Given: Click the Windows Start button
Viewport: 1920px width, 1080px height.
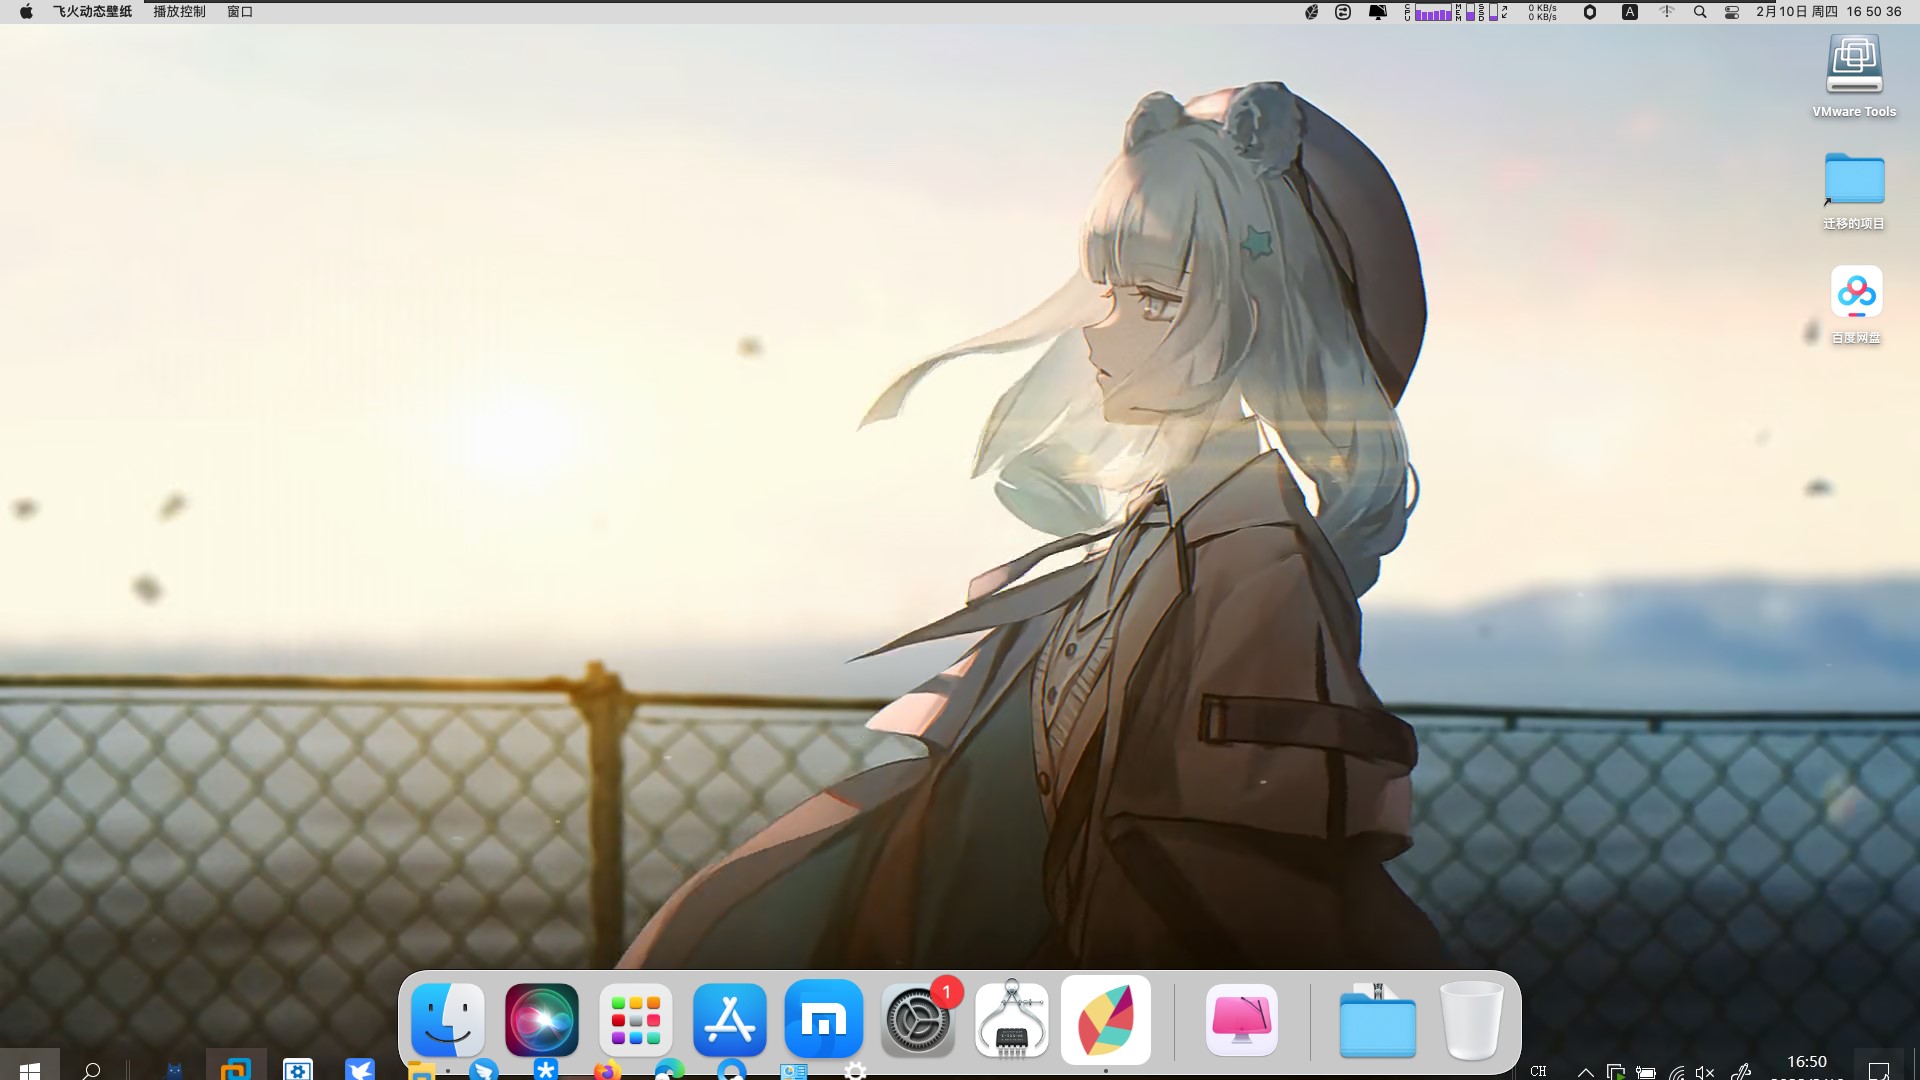Looking at the screenshot, I should (29, 1070).
